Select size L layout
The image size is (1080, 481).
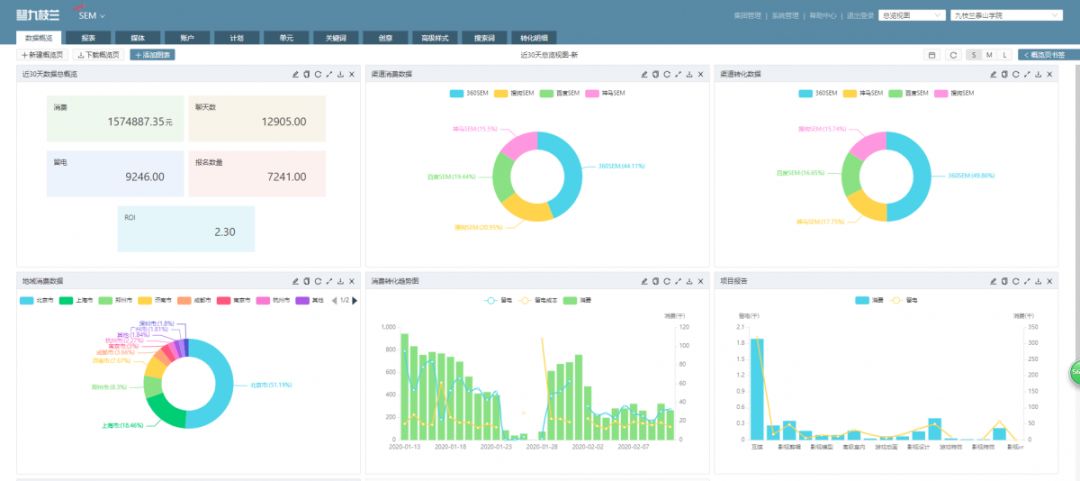(1004, 55)
